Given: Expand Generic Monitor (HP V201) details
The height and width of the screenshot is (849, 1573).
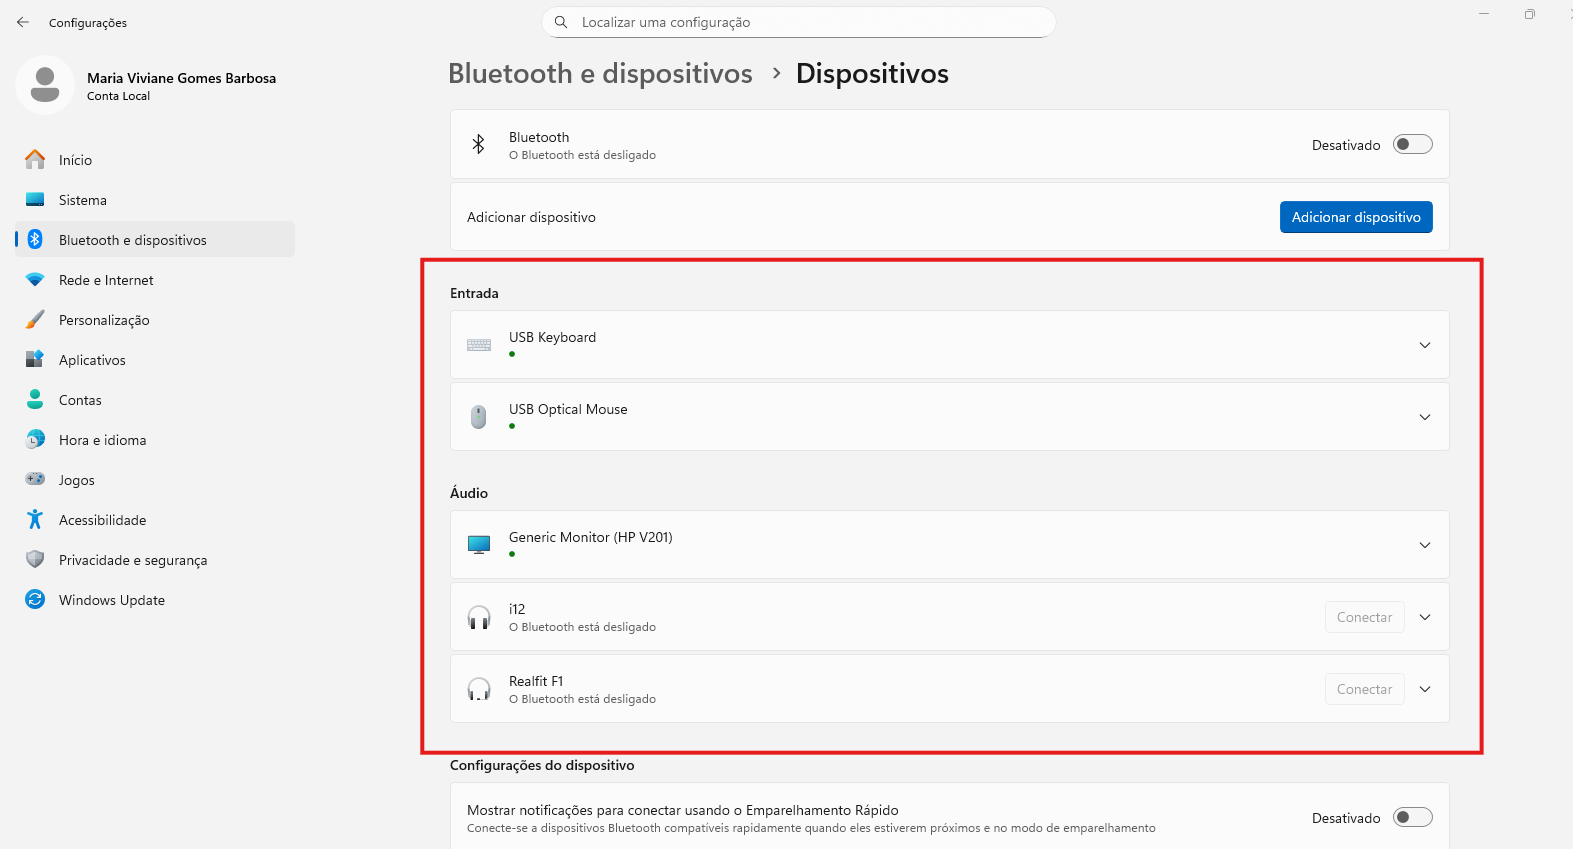Looking at the screenshot, I should click(x=1424, y=545).
